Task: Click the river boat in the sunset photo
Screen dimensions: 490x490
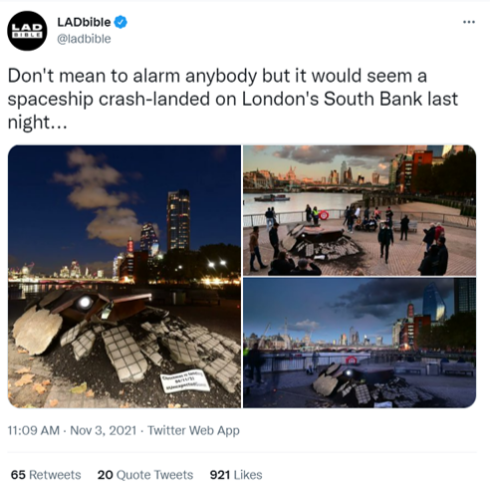Action: 272,198
